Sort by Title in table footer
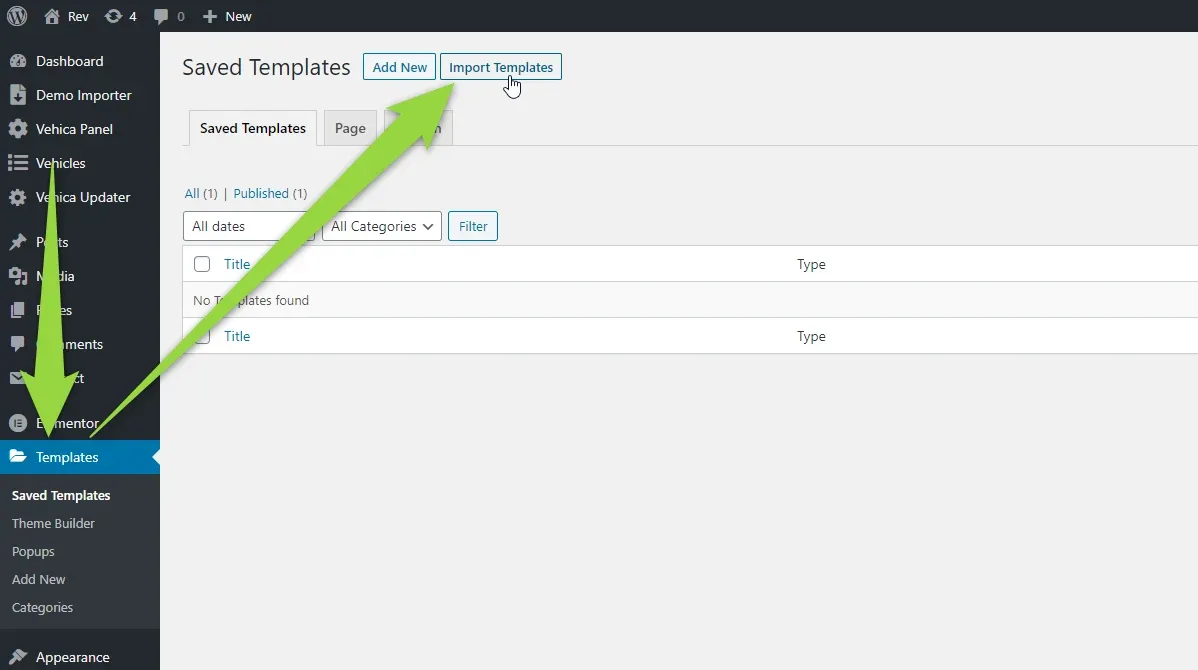The image size is (1198, 670). click(237, 336)
